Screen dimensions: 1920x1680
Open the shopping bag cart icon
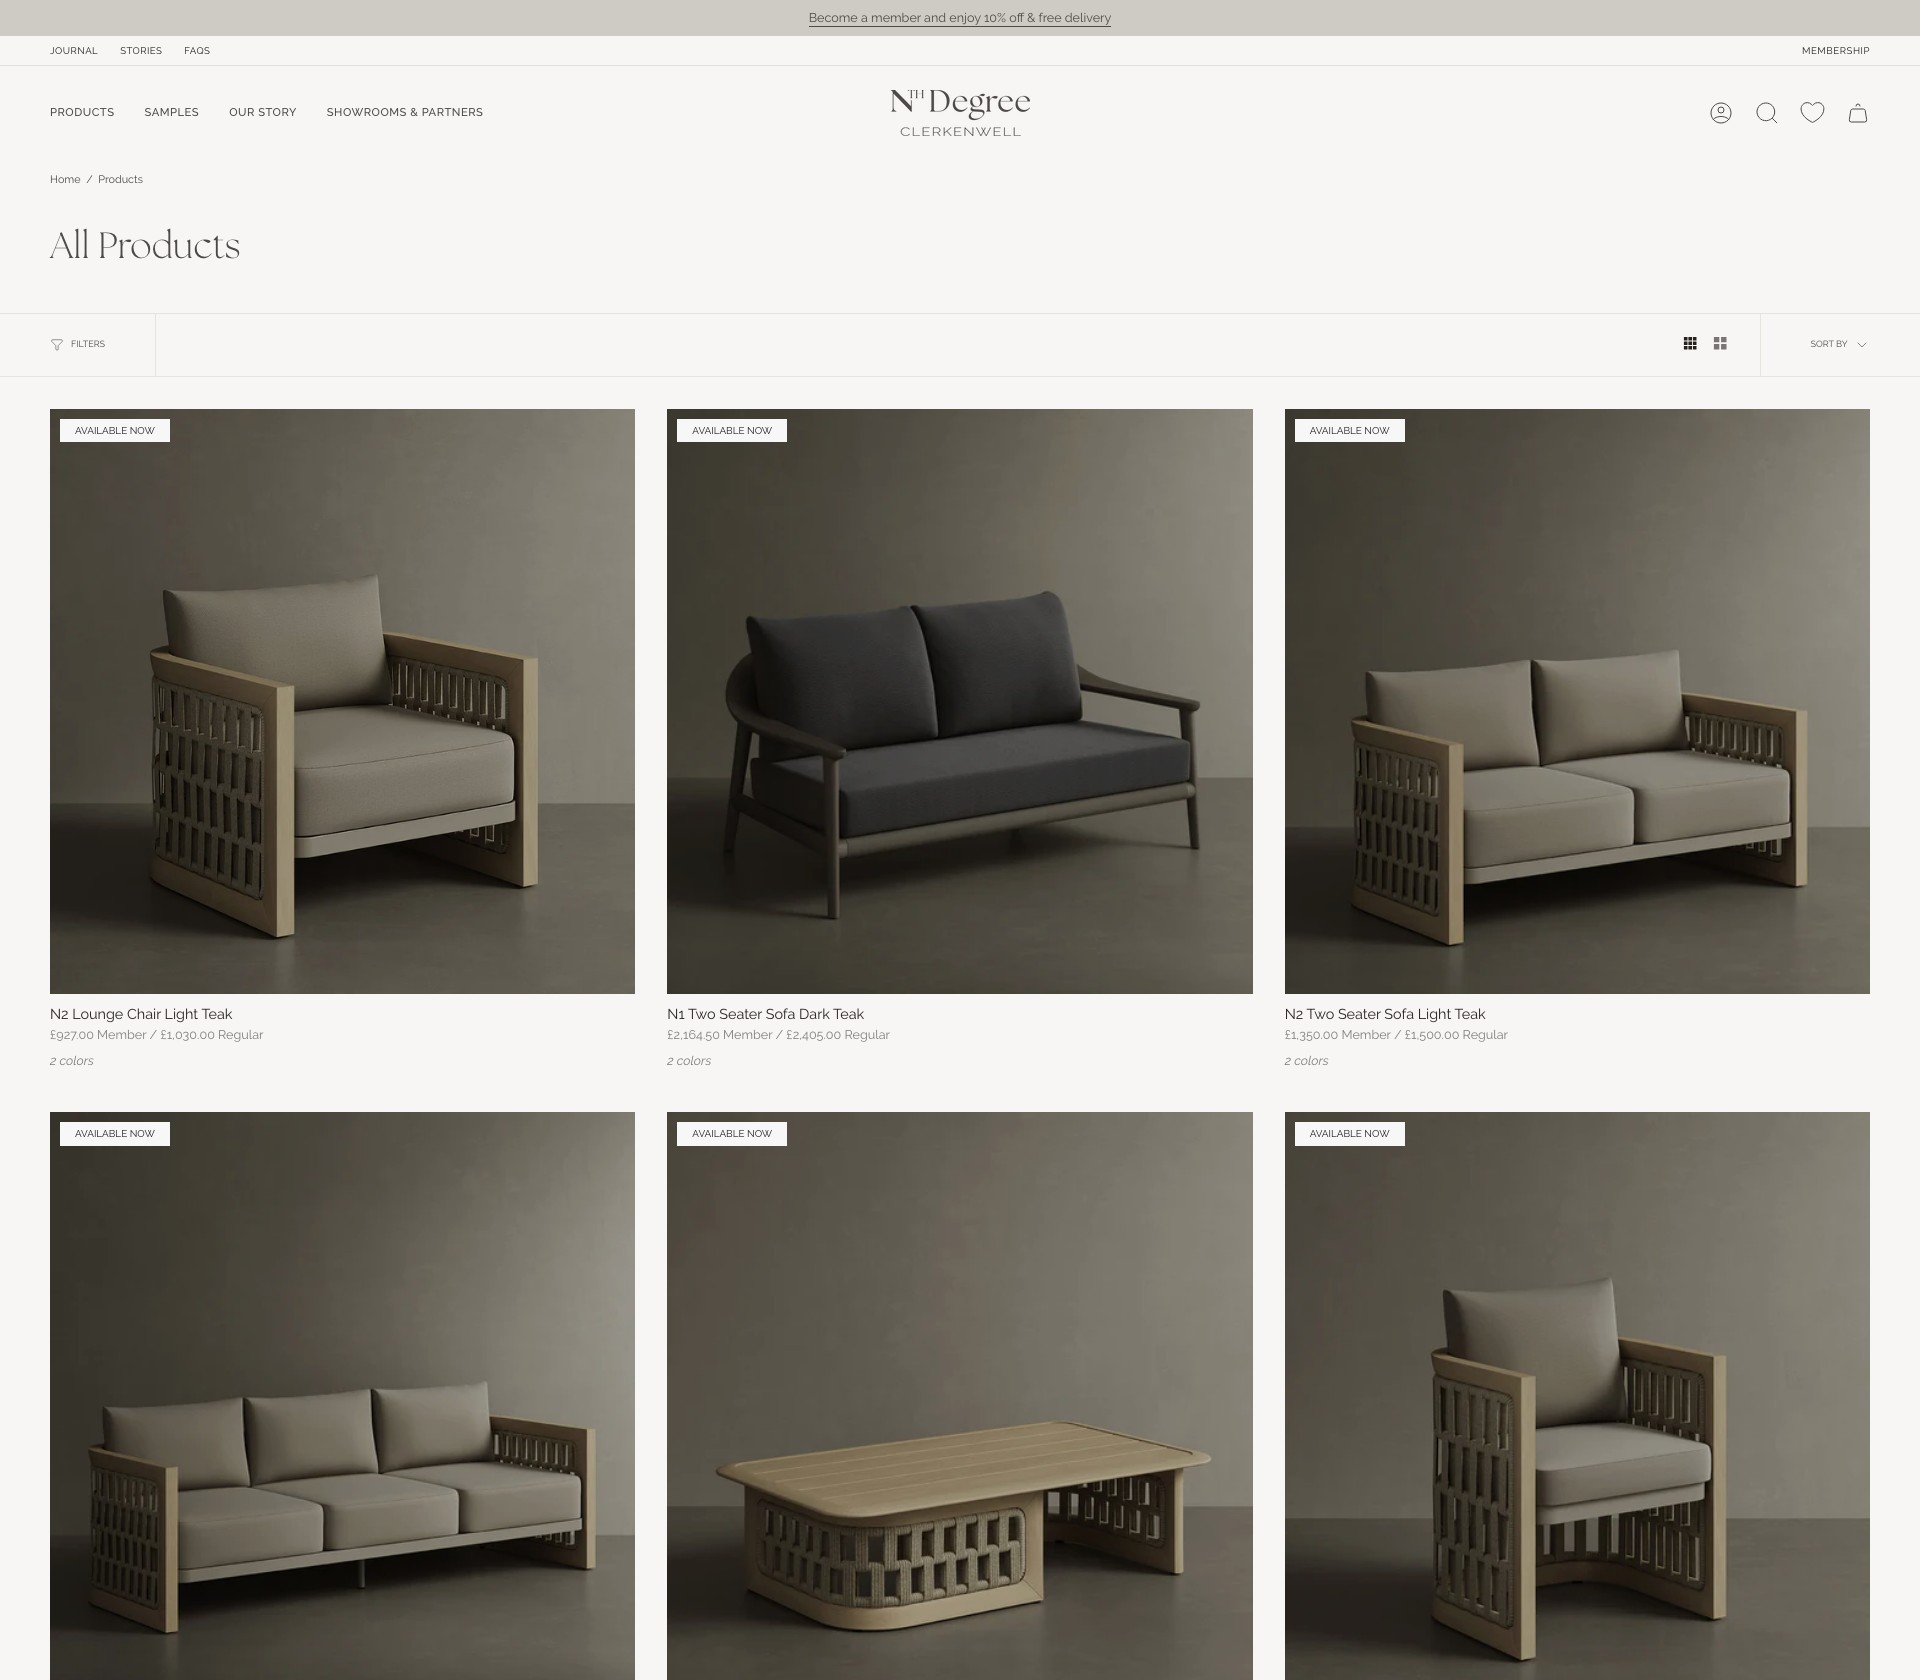(1857, 113)
